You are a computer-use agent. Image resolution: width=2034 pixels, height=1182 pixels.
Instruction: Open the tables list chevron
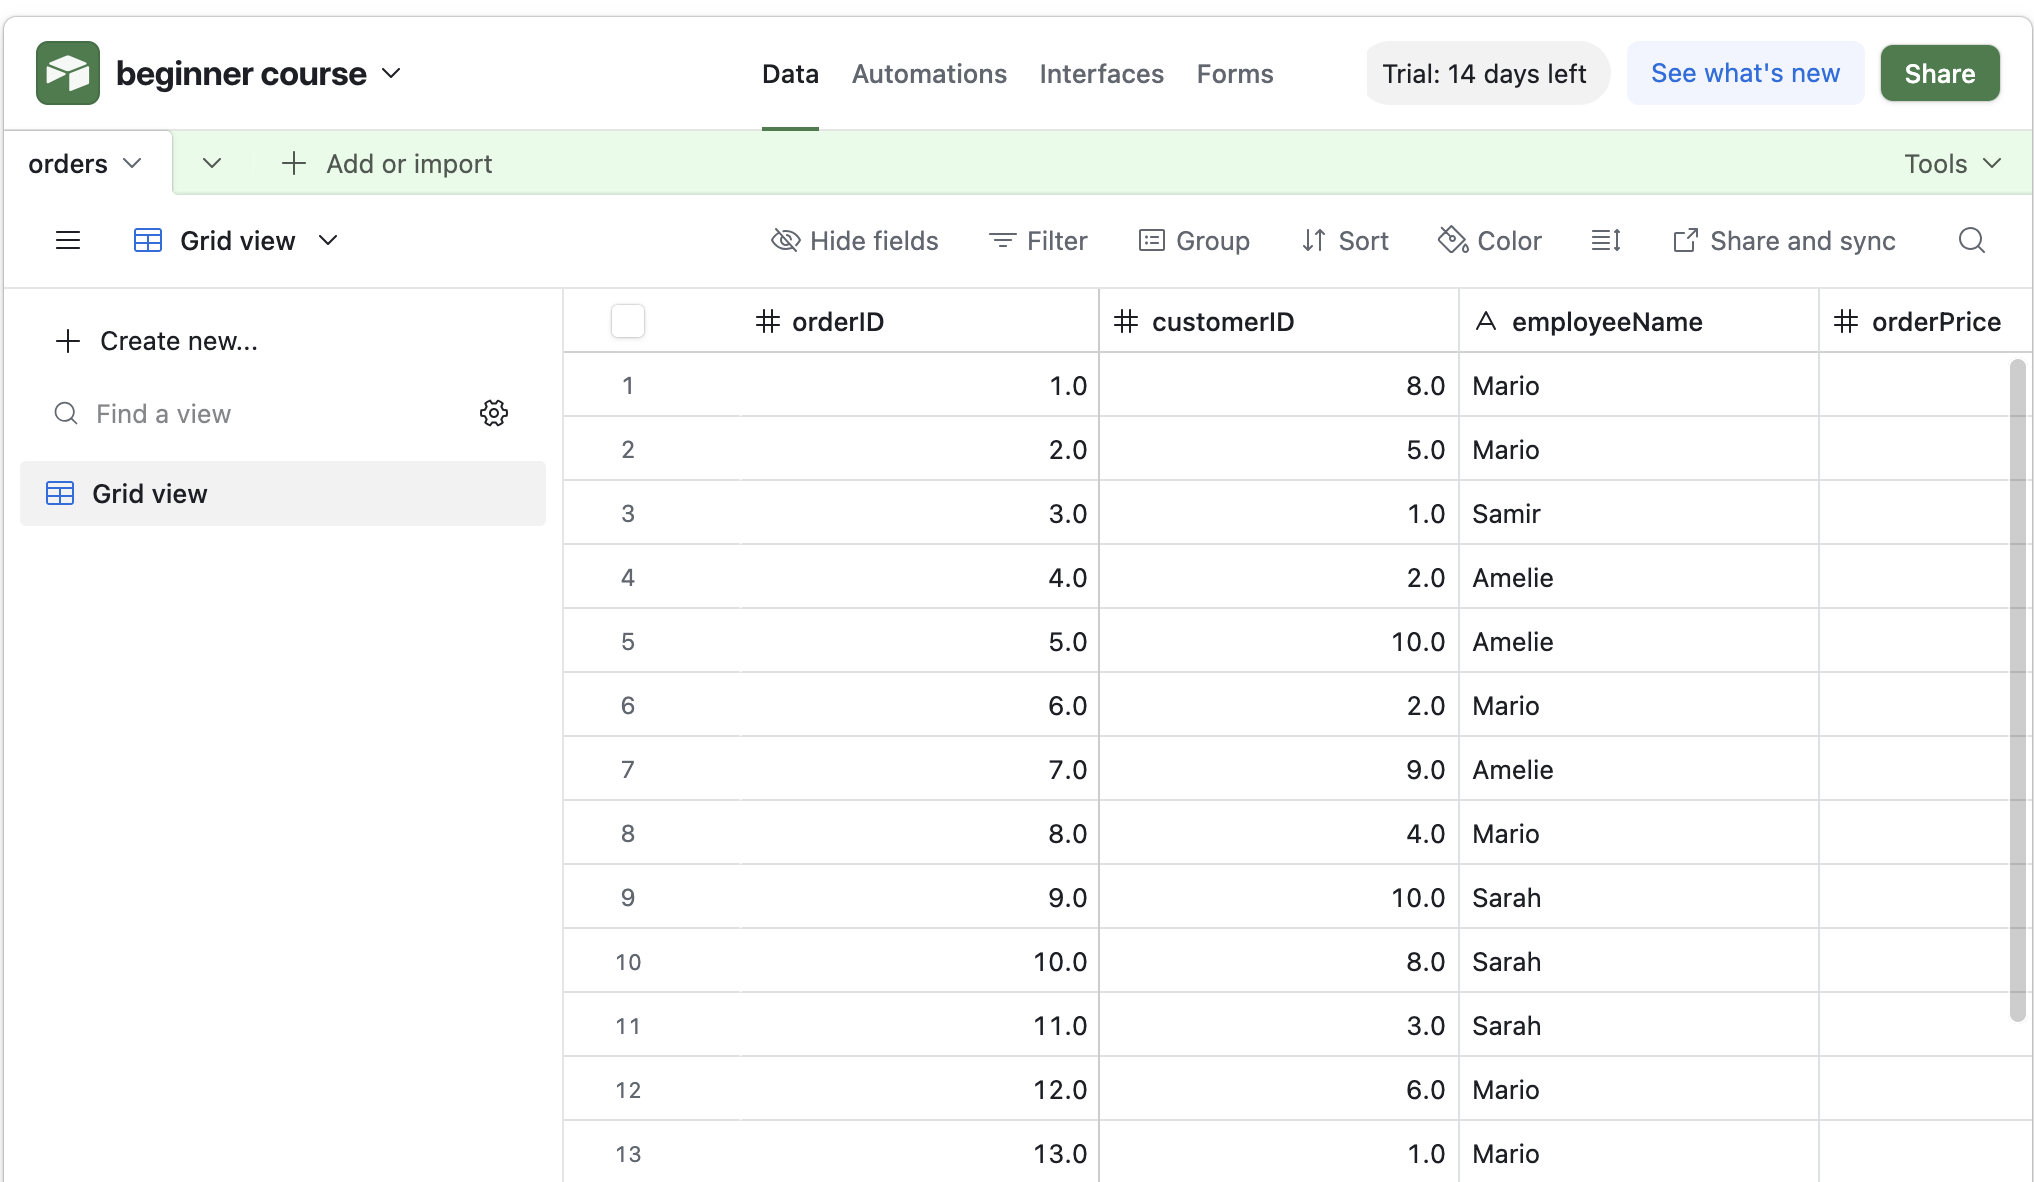[x=212, y=163]
